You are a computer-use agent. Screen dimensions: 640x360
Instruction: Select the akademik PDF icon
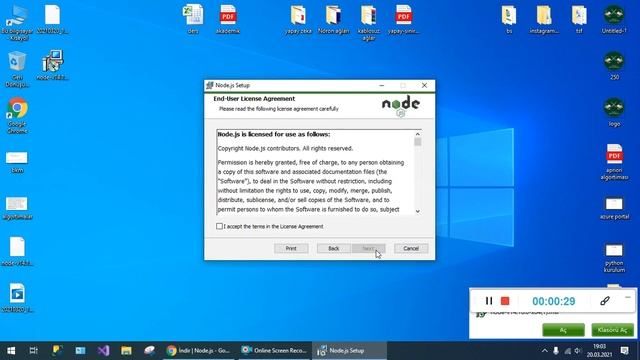click(x=228, y=19)
